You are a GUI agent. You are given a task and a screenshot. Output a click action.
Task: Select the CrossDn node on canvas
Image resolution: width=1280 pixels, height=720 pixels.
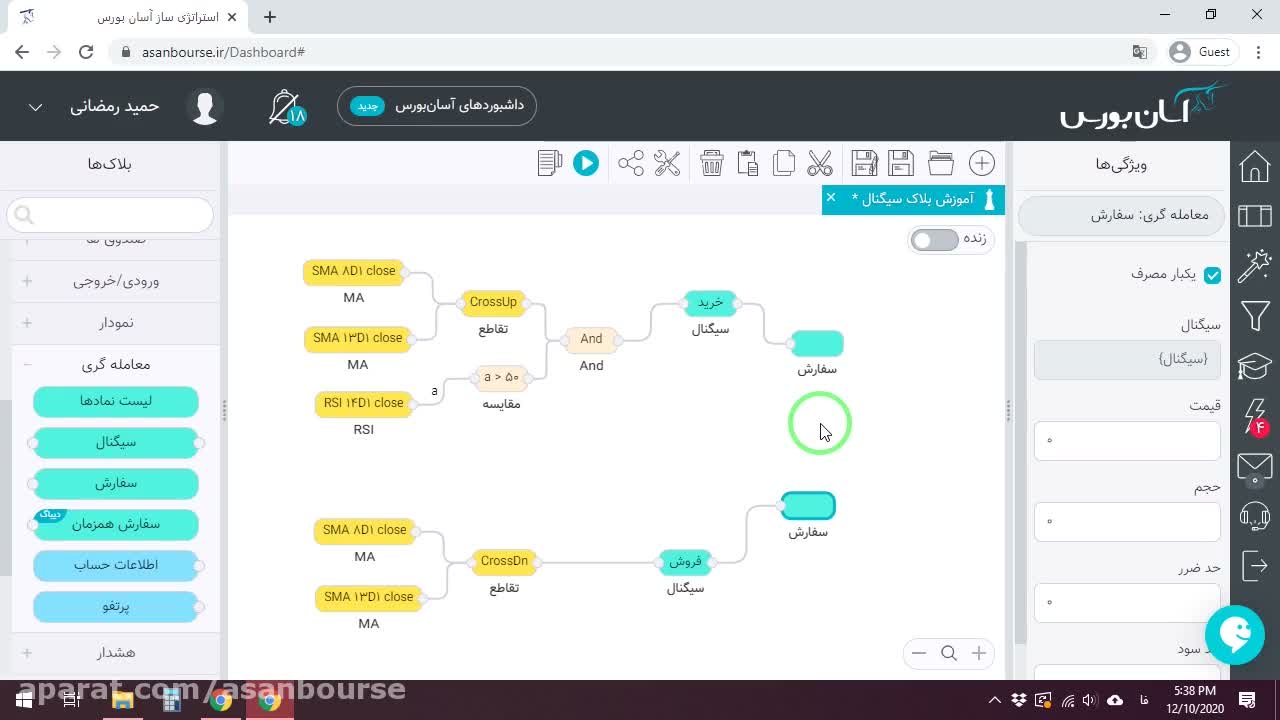pos(504,562)
